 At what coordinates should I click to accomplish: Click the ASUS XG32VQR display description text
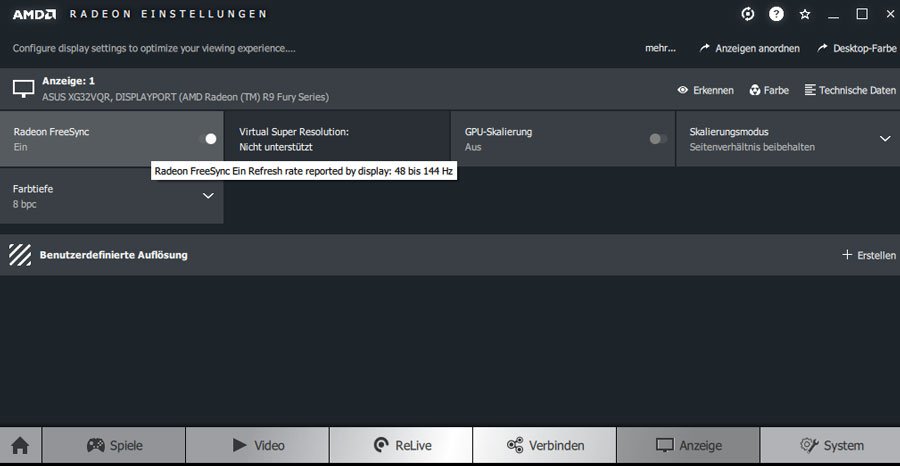(185, 97)
